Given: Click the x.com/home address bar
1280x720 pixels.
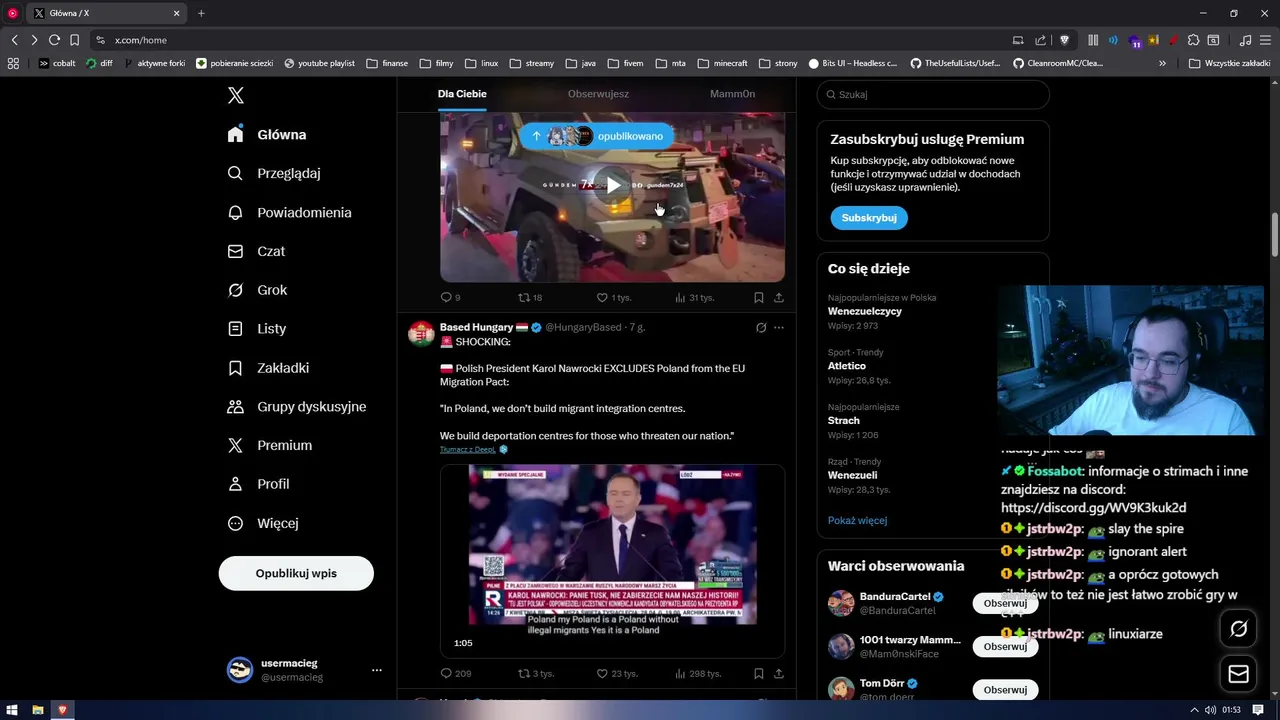Looking at the screenshot, I should tap(548, 40).
